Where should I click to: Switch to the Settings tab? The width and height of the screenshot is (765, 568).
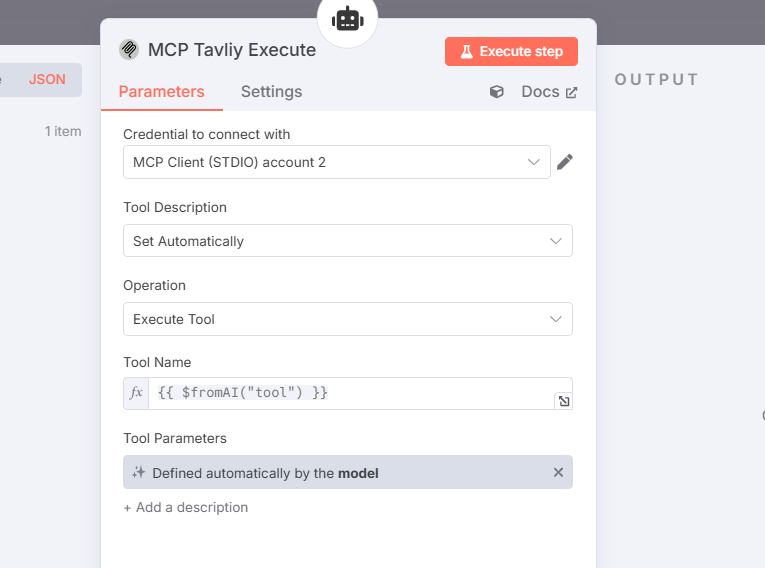271,92
